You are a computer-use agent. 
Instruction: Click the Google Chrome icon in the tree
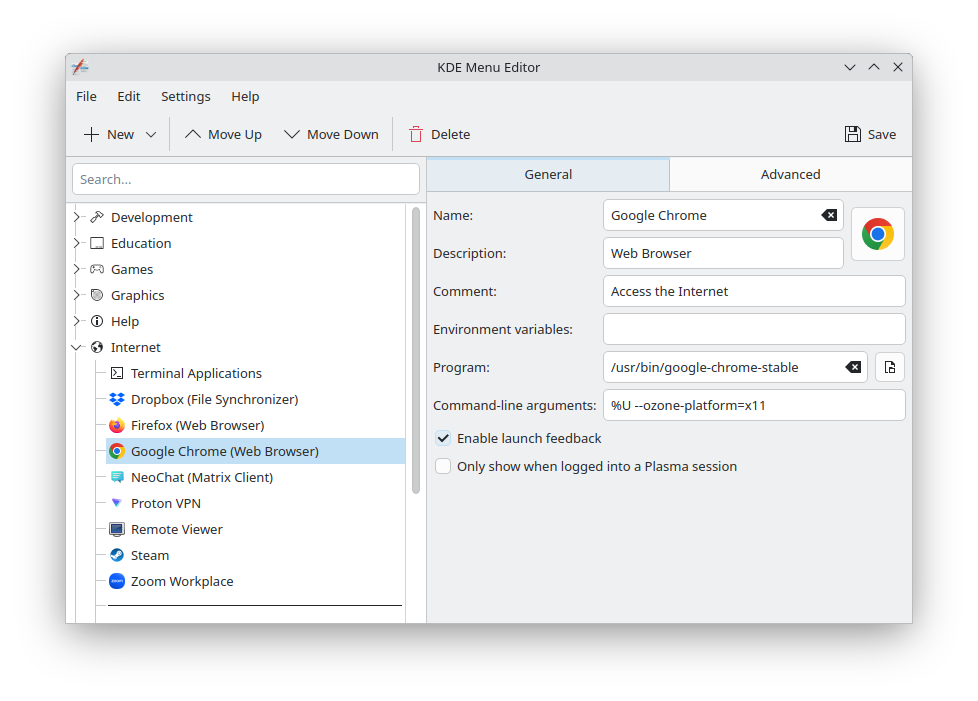pos(117,451)
